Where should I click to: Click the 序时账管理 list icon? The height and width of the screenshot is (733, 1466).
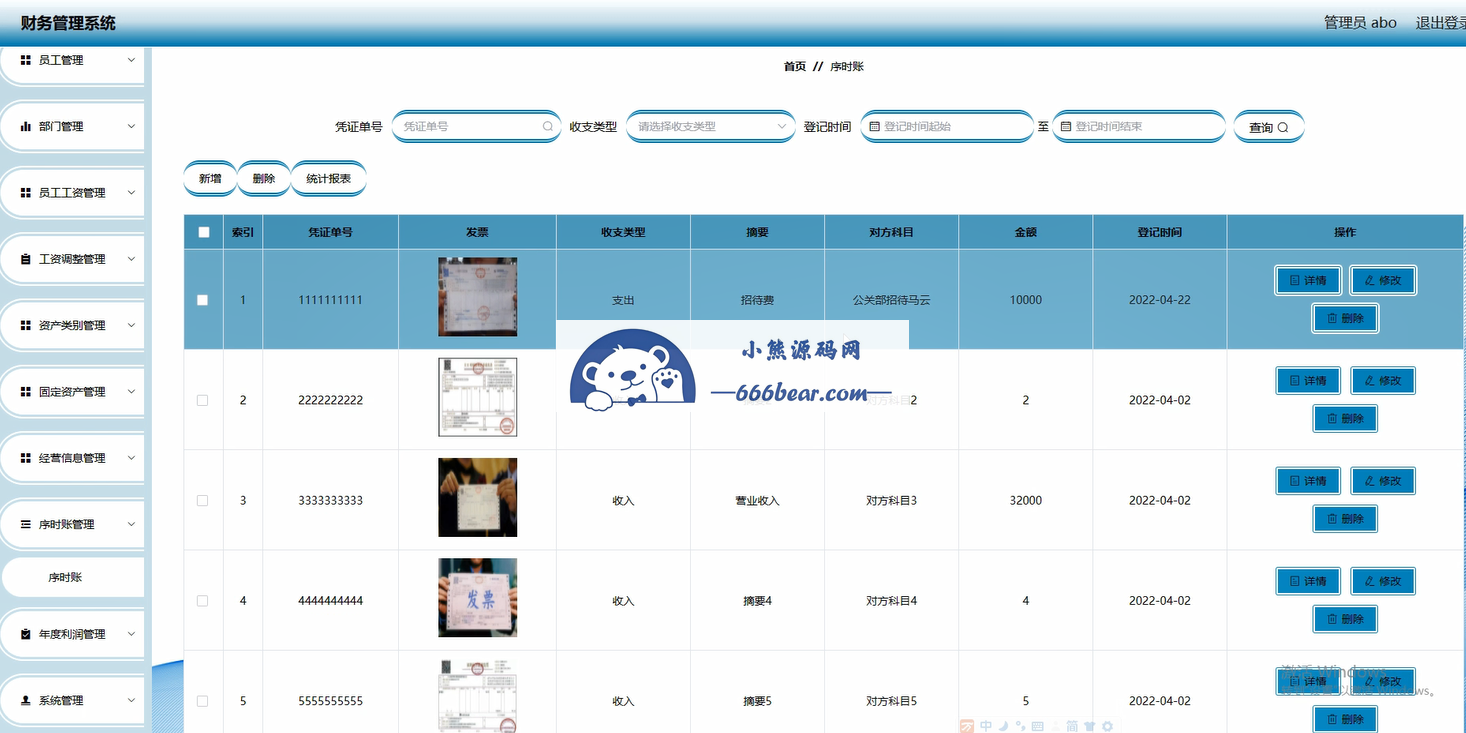click(x=26, y=524)
